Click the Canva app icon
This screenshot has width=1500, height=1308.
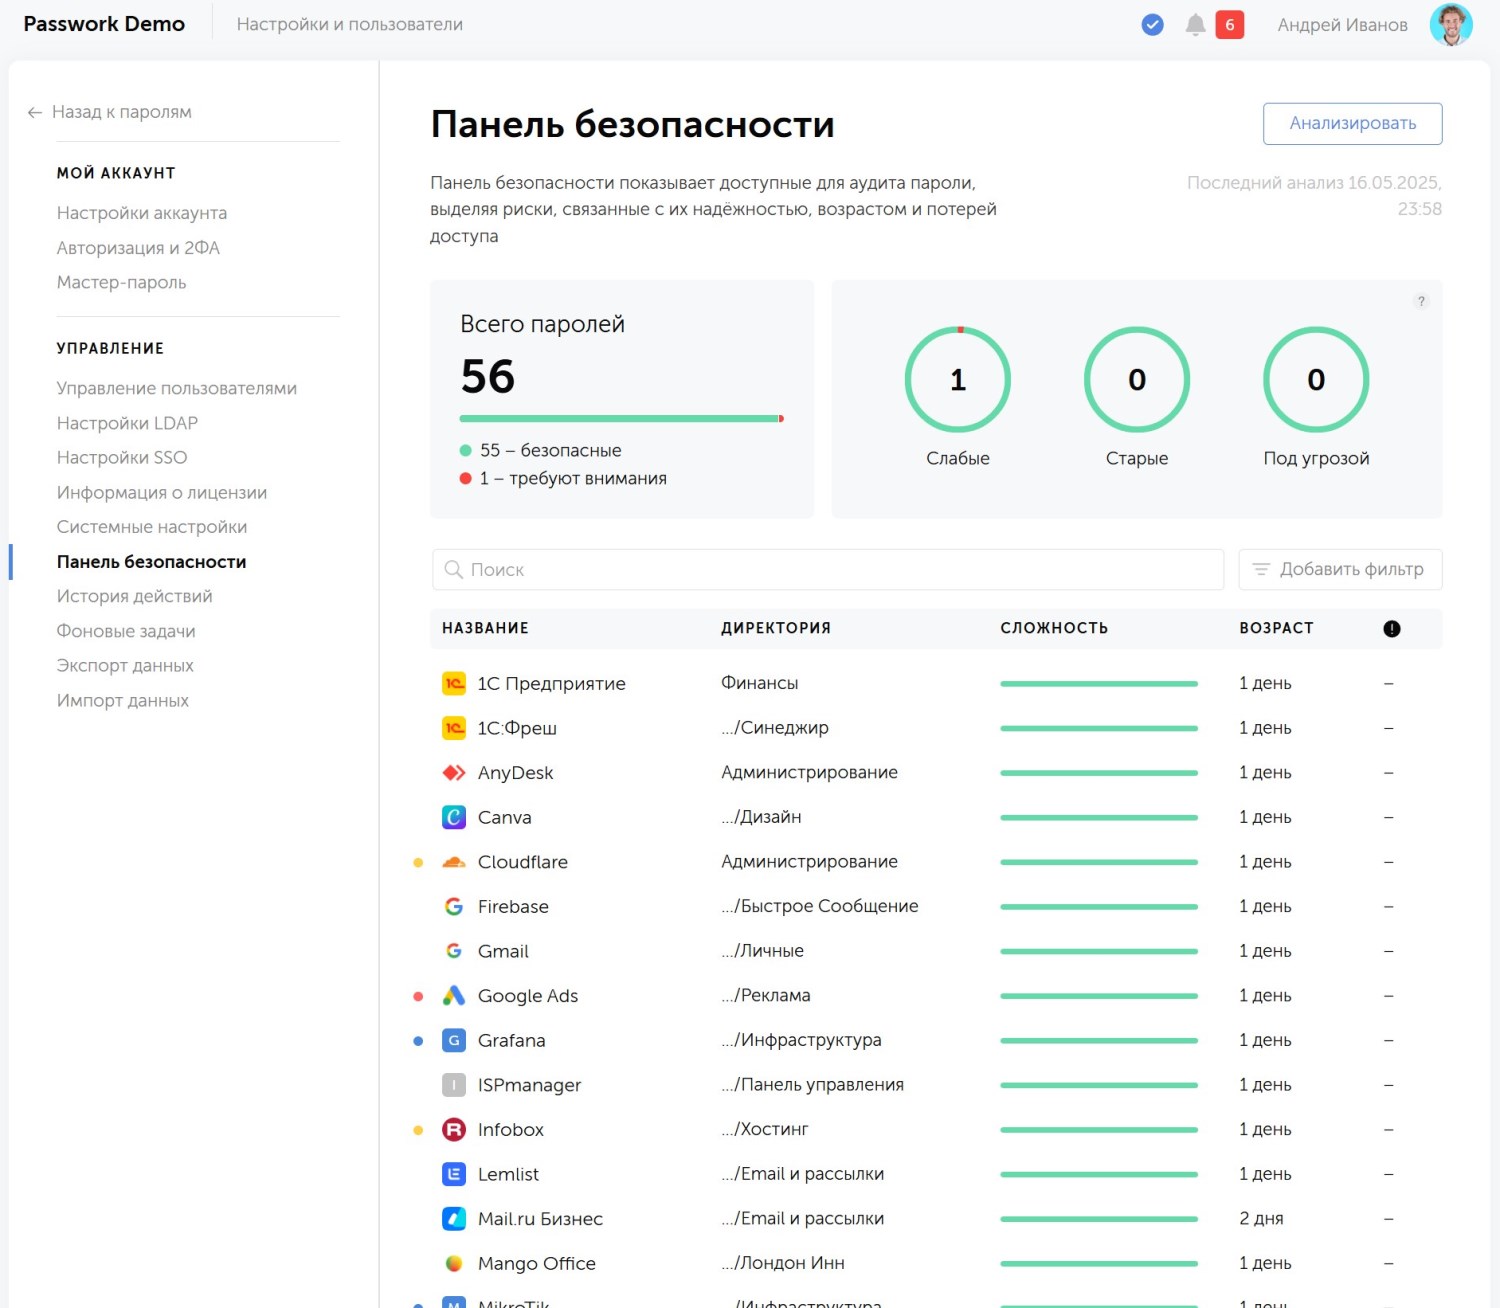[x=454, y=817]
